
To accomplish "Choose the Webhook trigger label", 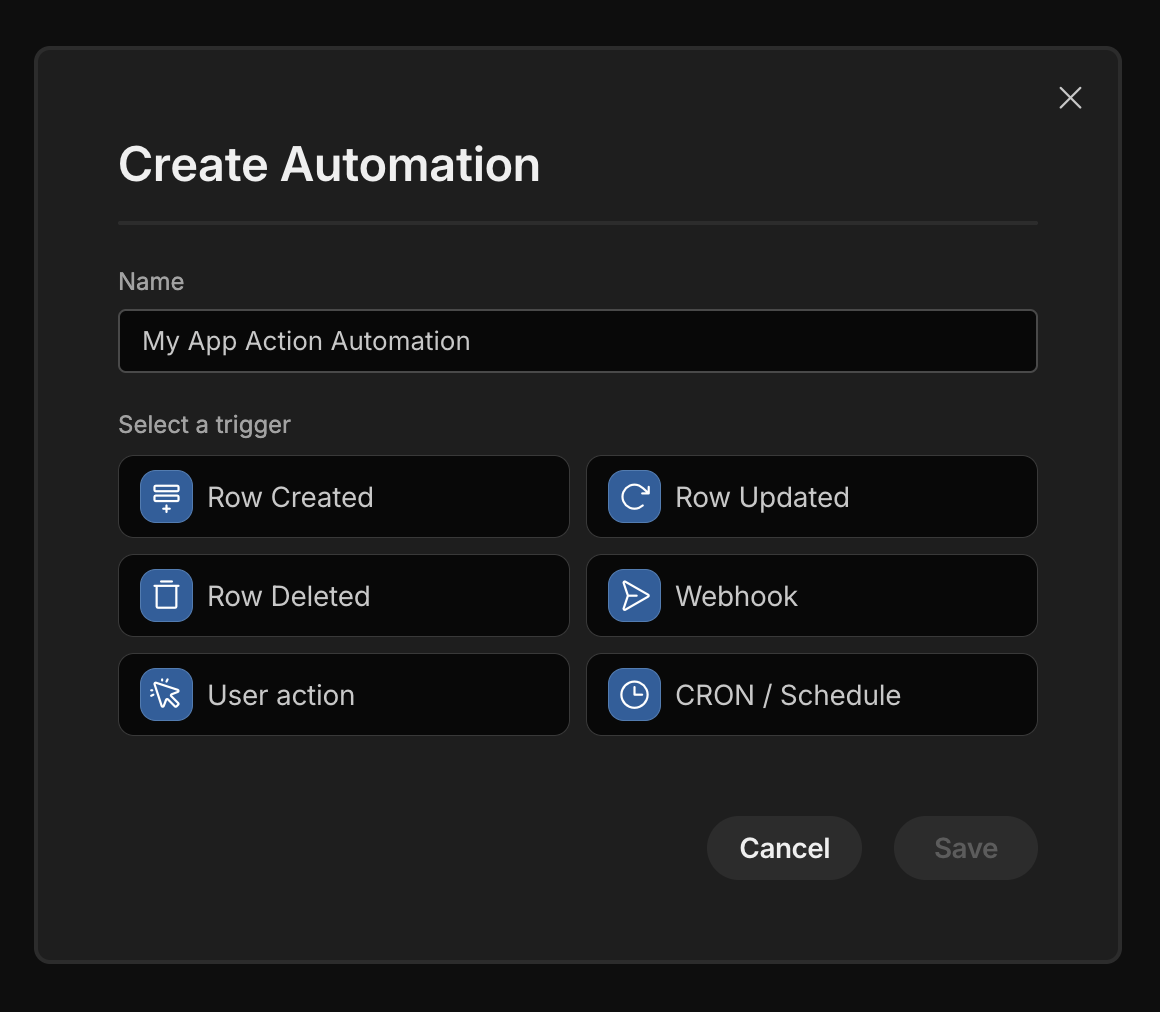I will tap(736, 596).
